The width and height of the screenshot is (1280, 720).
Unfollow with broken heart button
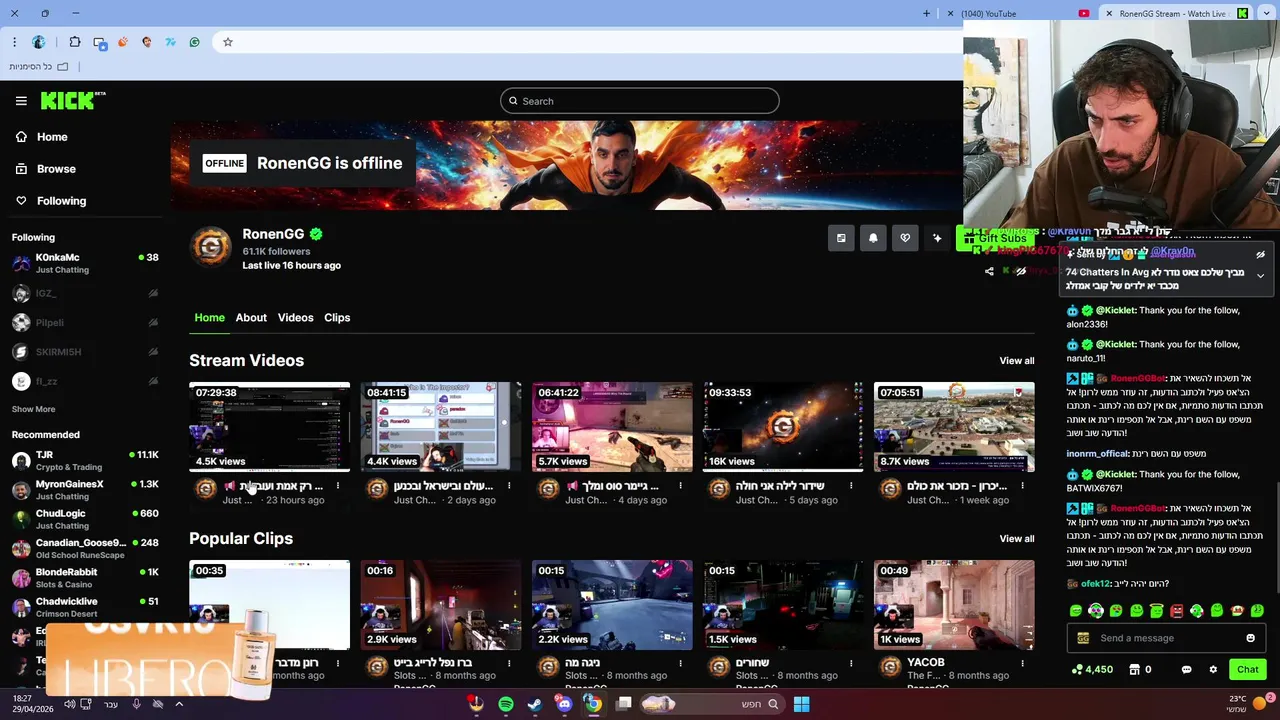pos(905,238)
